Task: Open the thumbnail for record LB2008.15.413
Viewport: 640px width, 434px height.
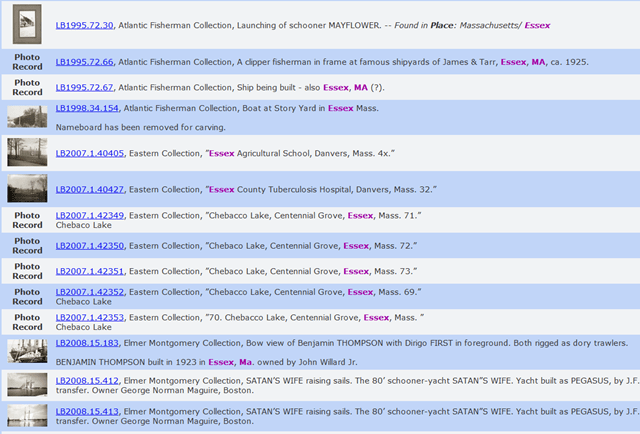Action: [27, 416]
